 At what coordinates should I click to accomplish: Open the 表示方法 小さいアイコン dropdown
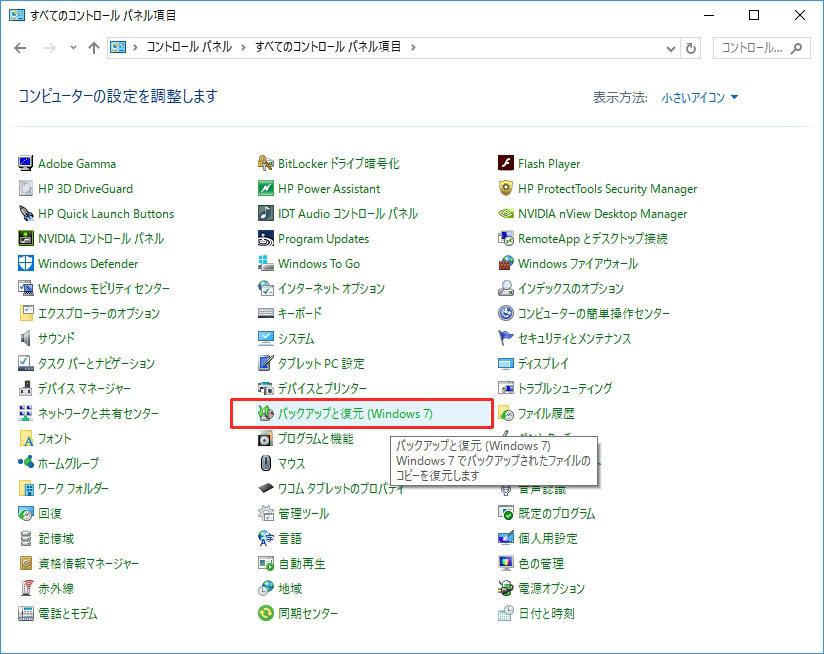click(699, 98)
